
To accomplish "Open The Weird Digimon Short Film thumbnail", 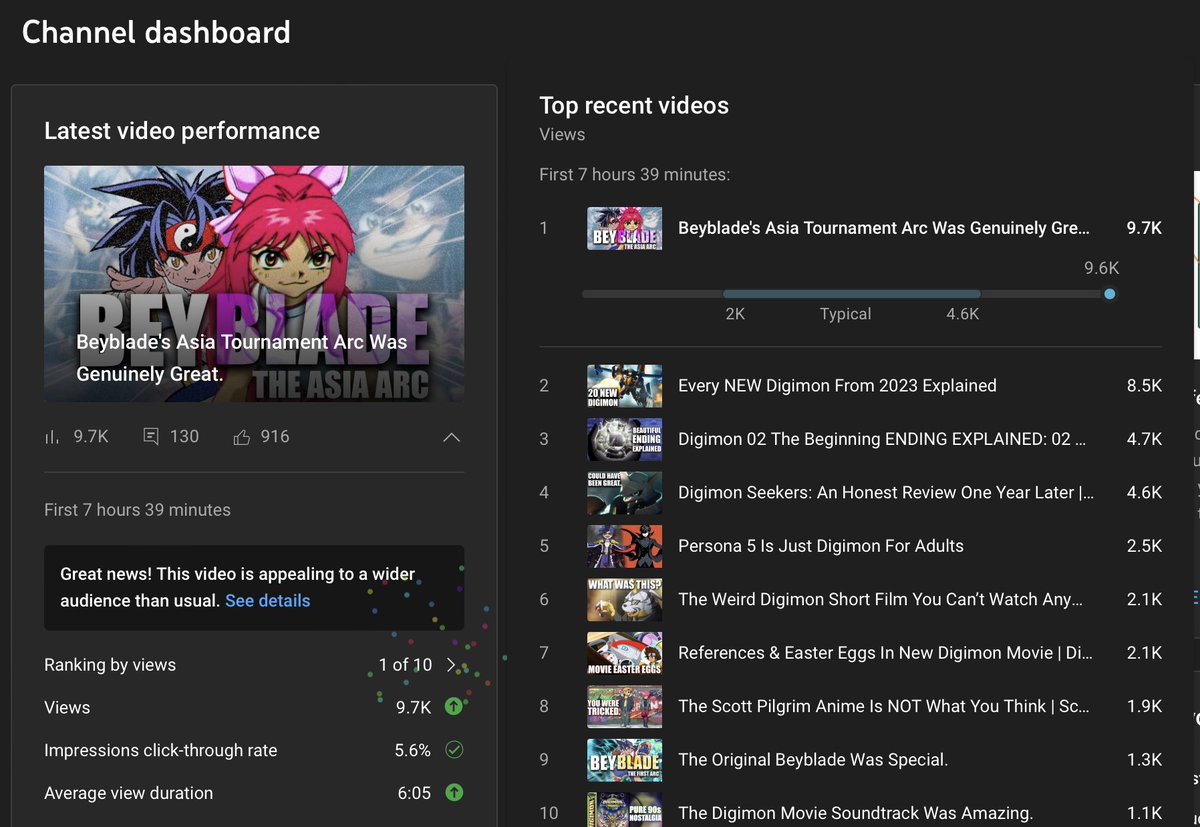I will click(x=624, y=599).
